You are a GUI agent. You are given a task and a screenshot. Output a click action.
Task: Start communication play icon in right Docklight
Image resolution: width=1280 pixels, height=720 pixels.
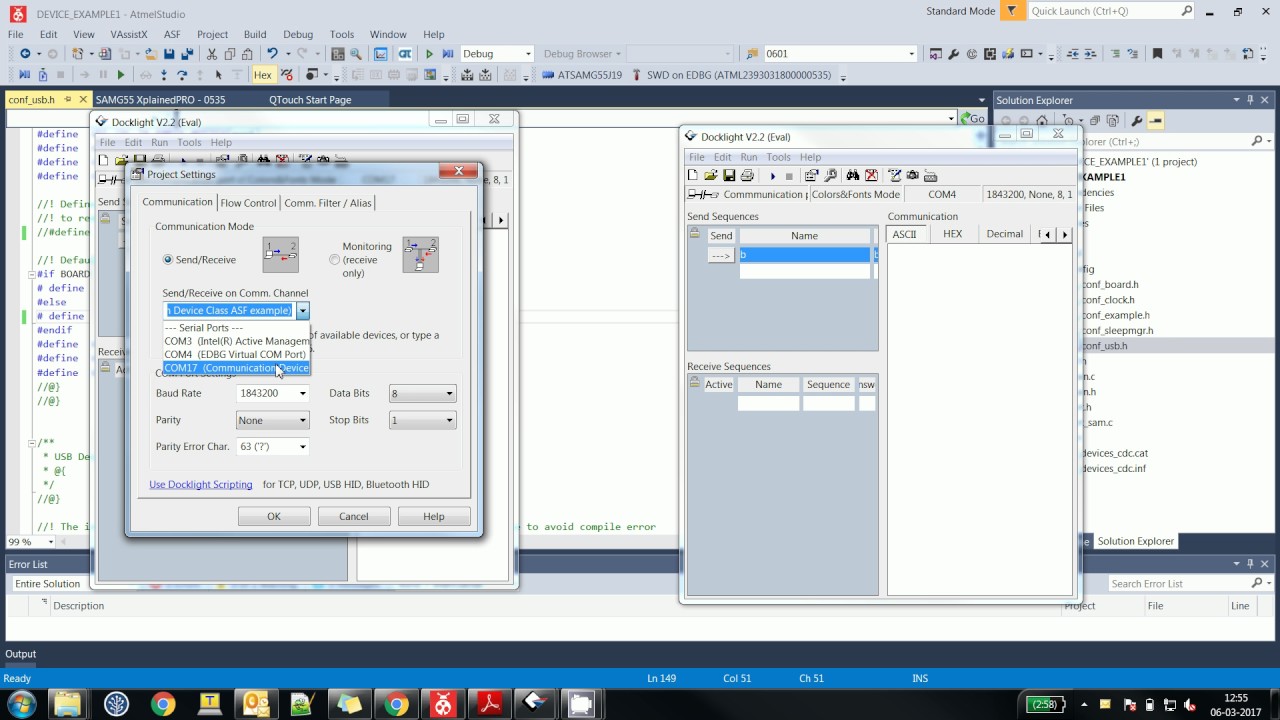point(772,175)
